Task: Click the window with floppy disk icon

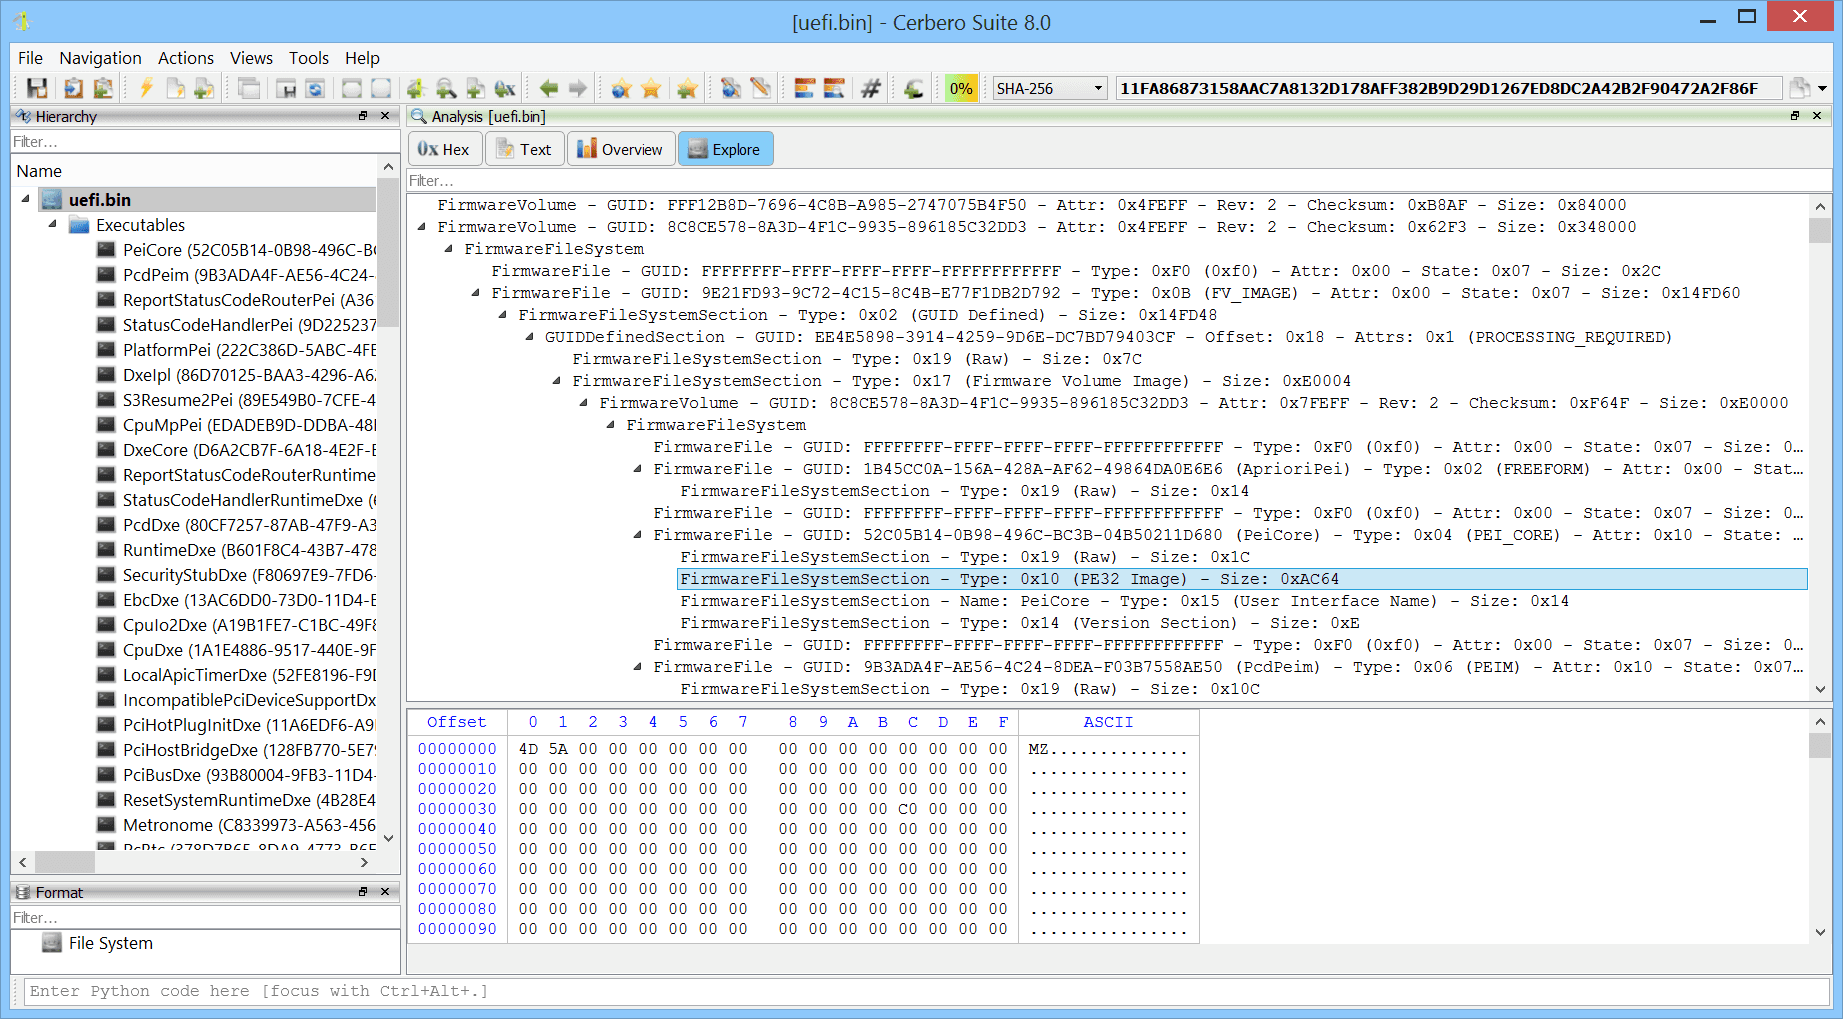Action: point(286,88)
